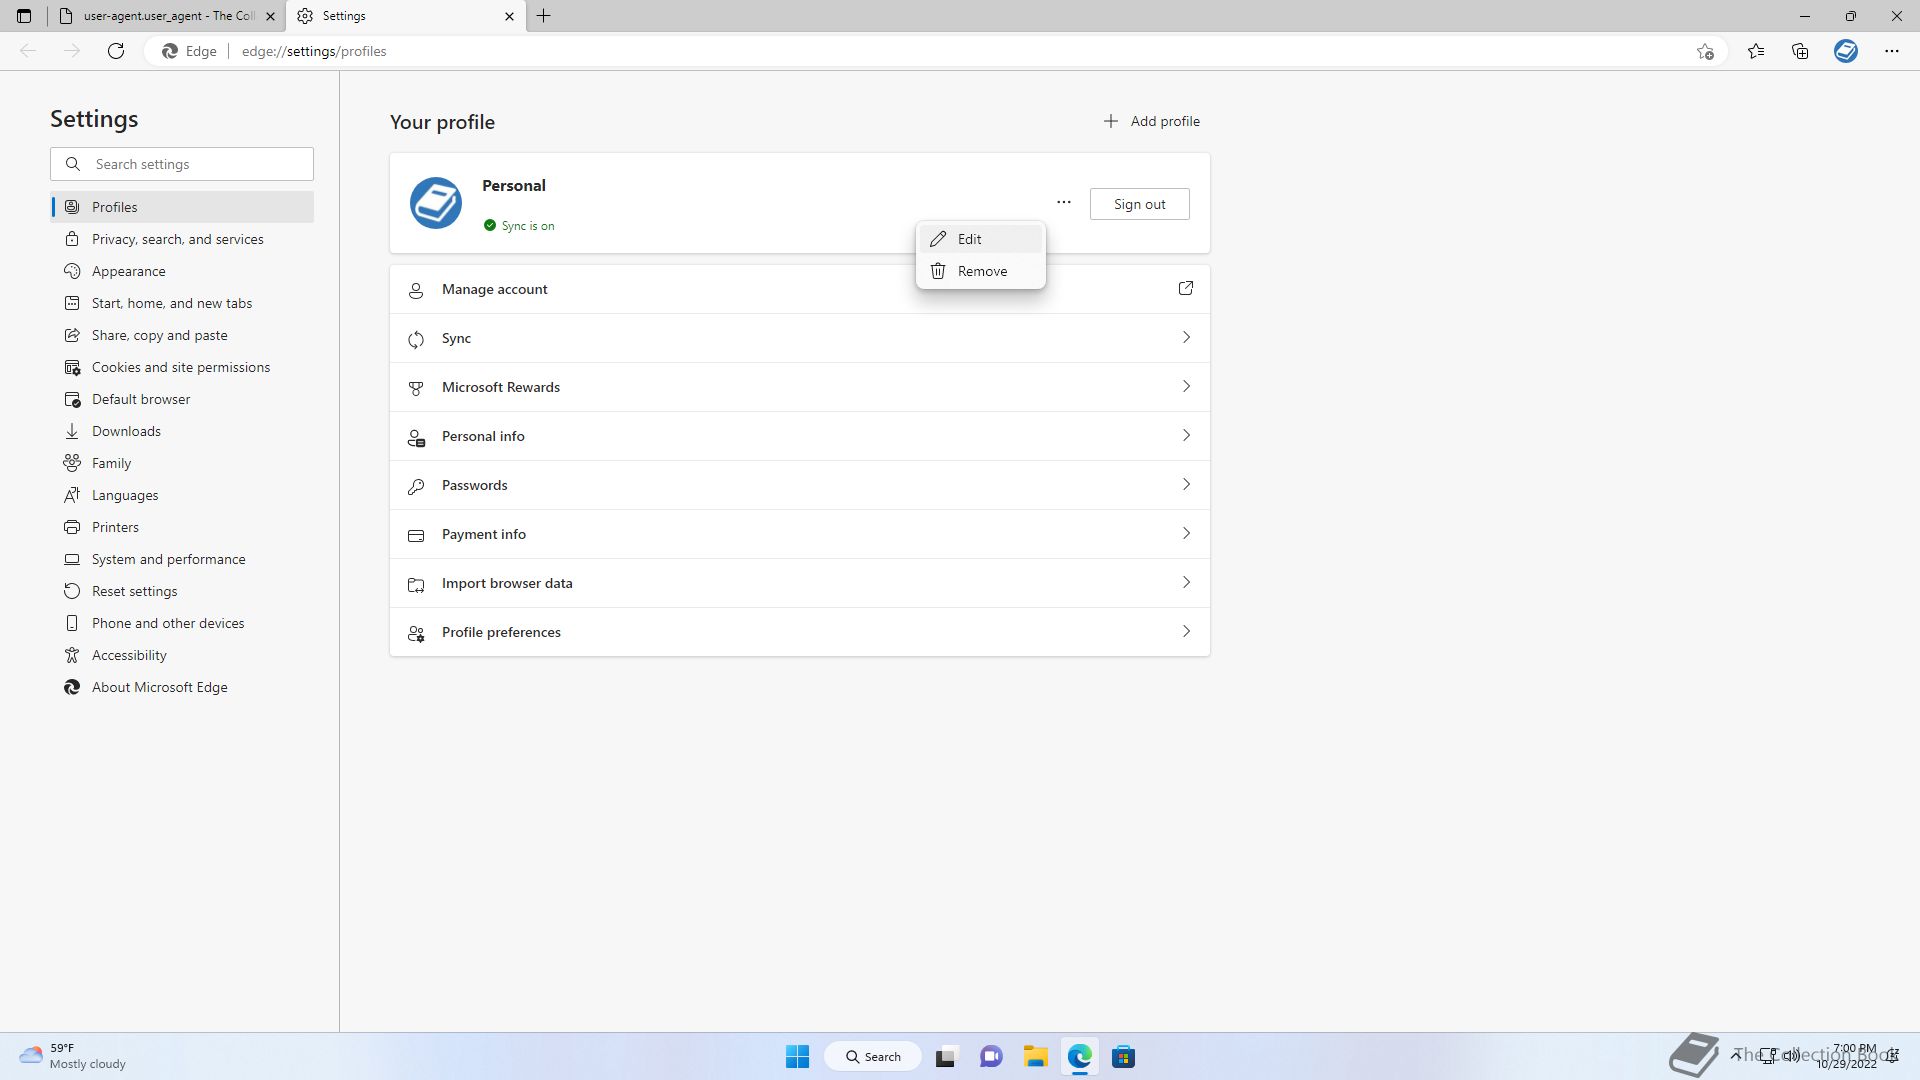
Task: Open external link icon for Manage account
Action: click(1186, 289)
